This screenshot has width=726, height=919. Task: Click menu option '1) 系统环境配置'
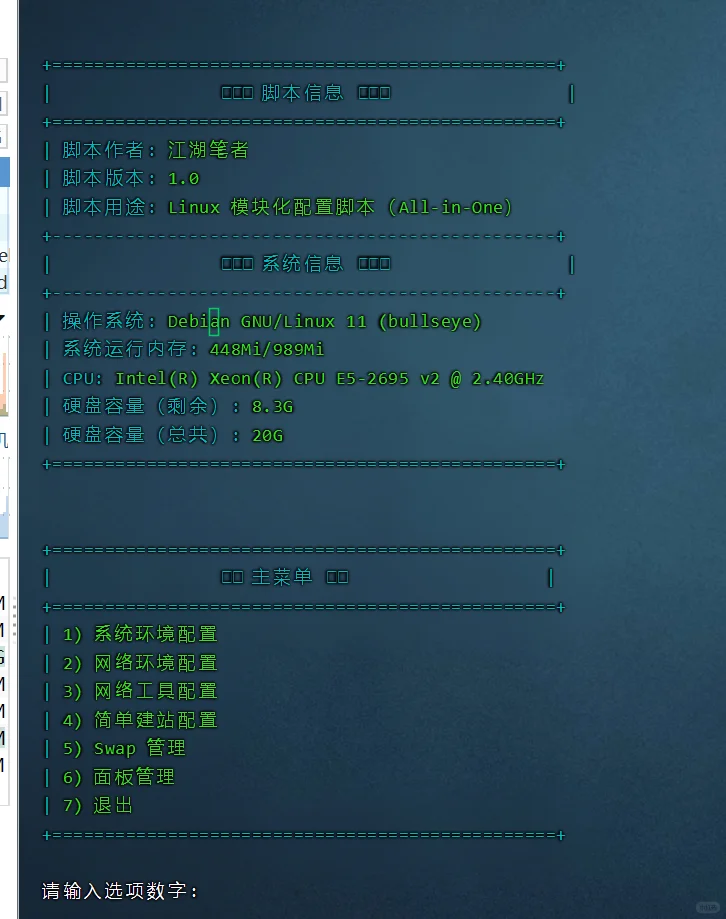tap(140, 634)
